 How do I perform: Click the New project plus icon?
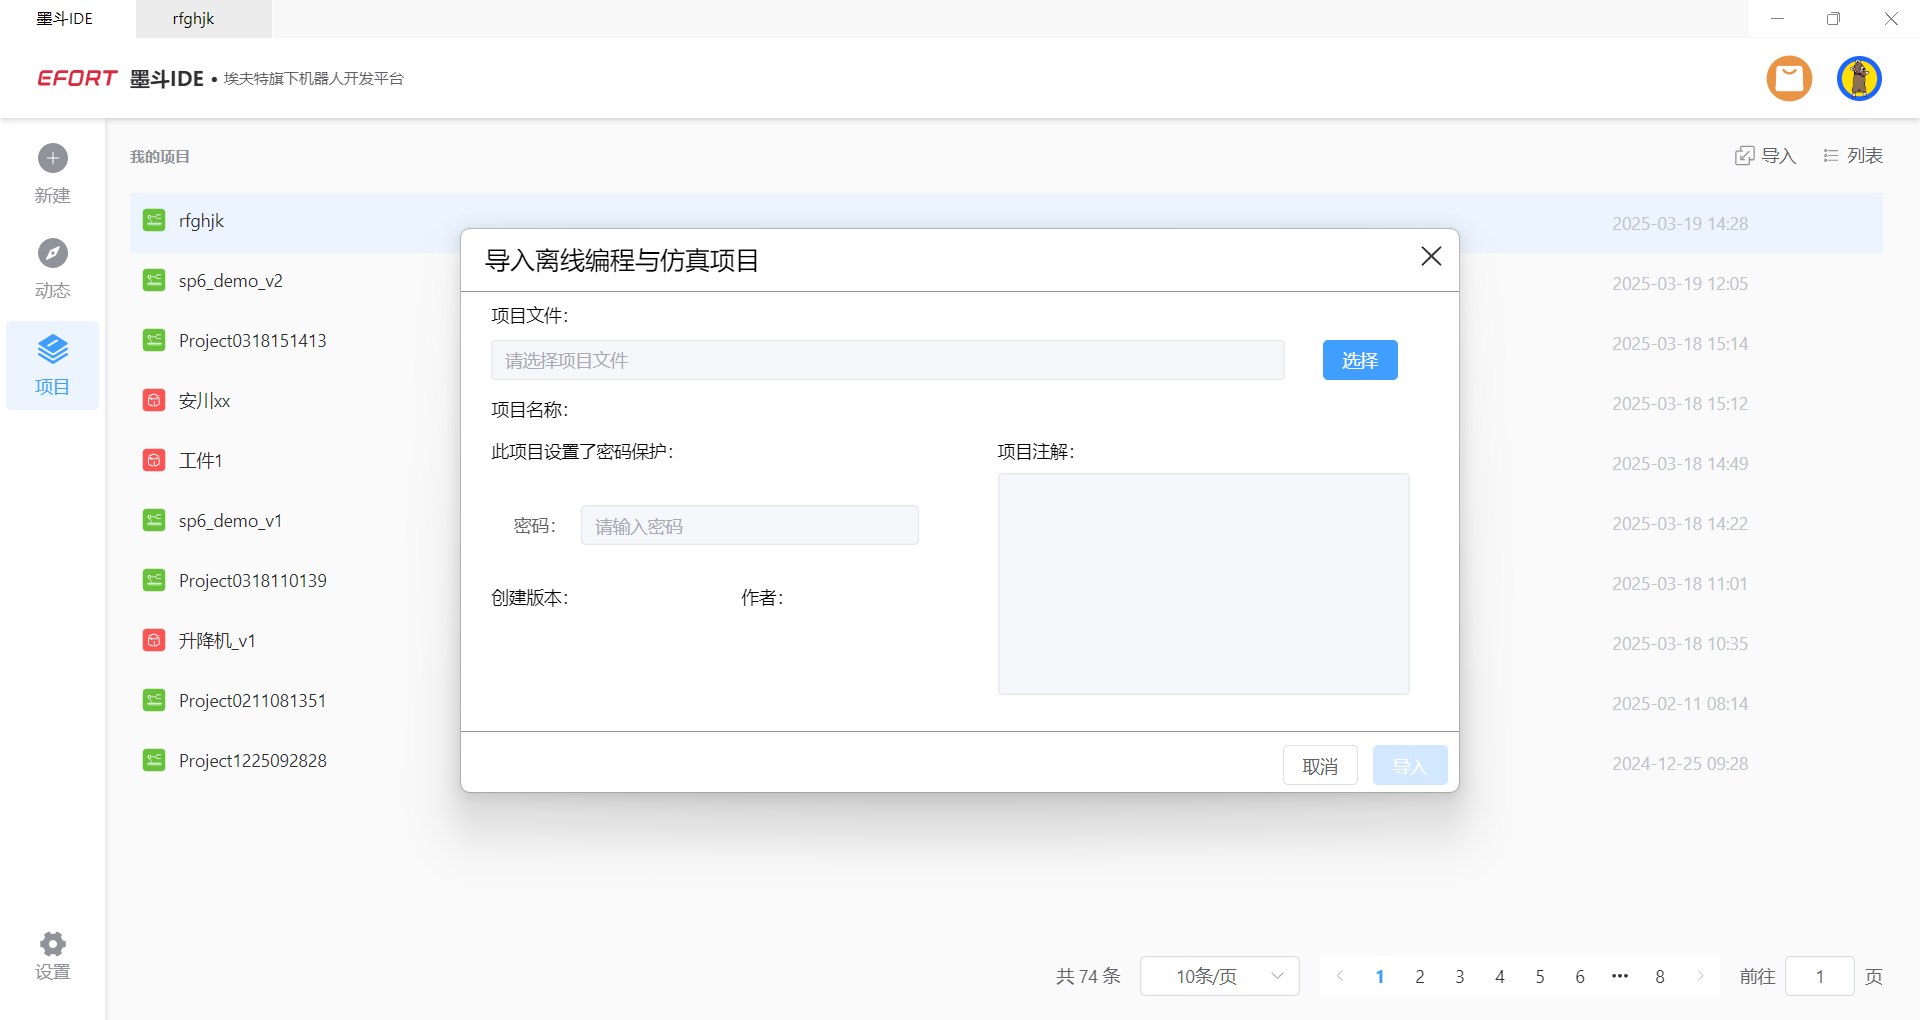pos(53,158)
